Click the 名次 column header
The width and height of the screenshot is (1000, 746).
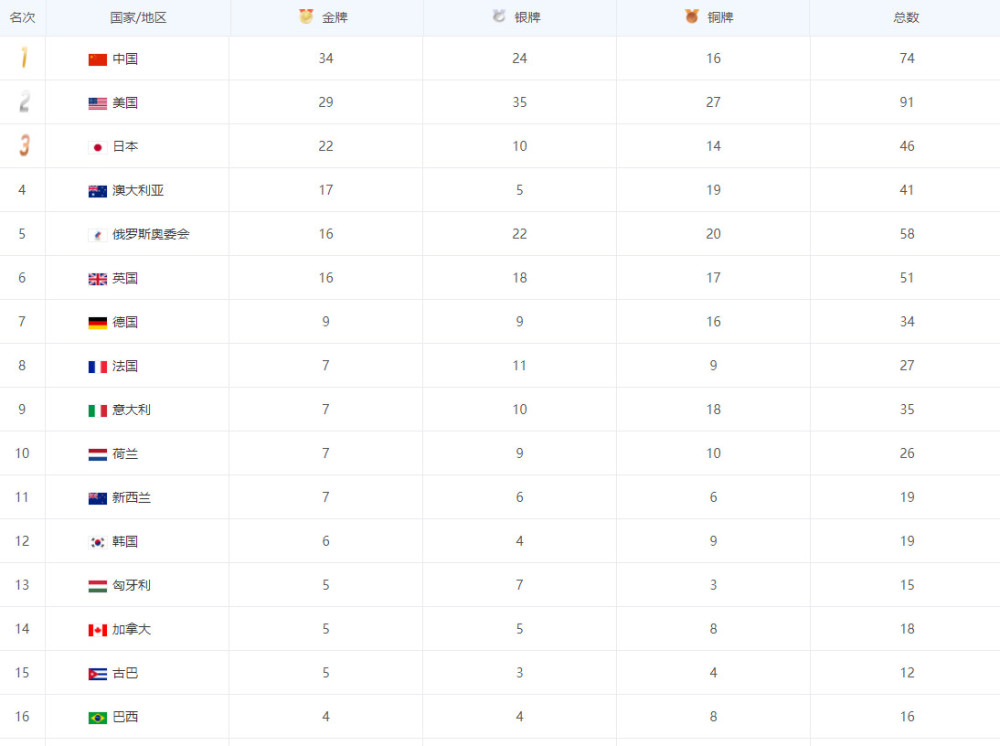tap(22, 18)
